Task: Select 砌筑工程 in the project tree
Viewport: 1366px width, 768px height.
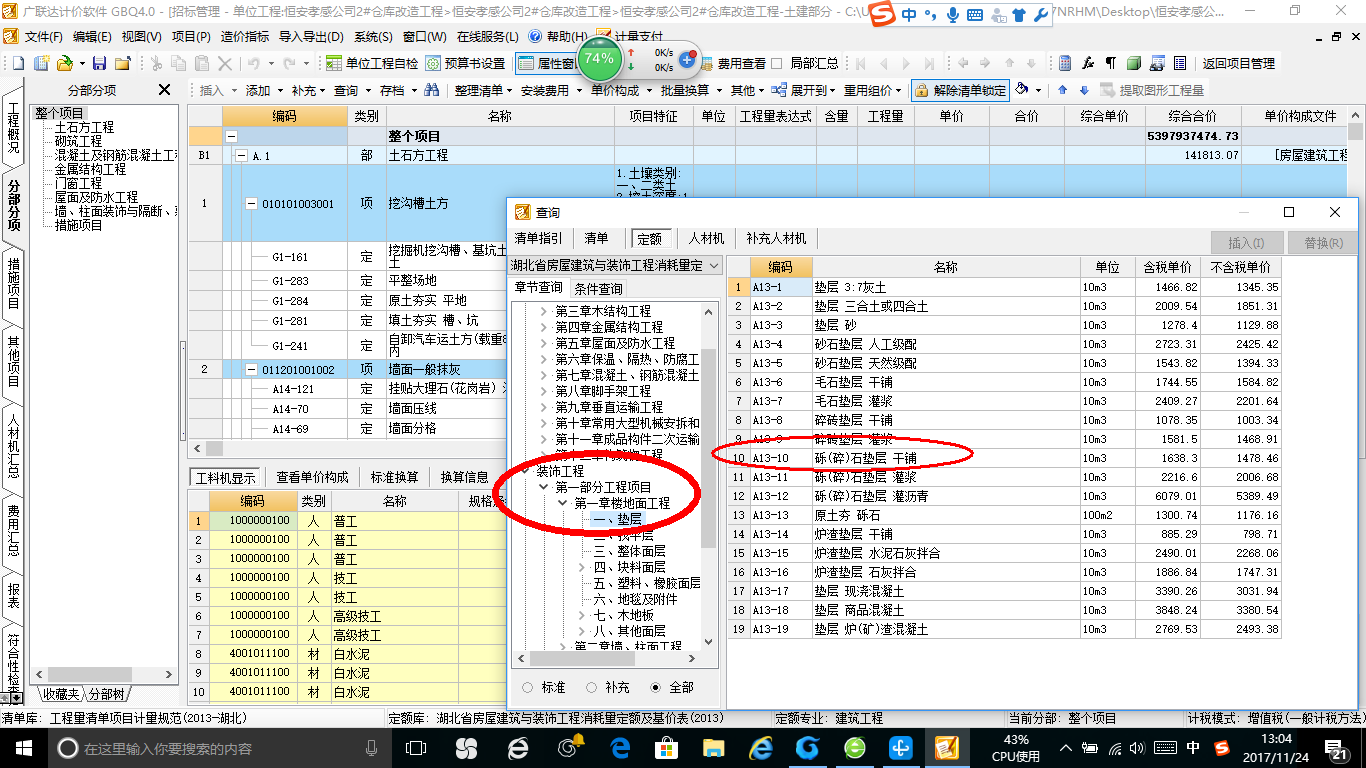Action: tap(78, 142)
